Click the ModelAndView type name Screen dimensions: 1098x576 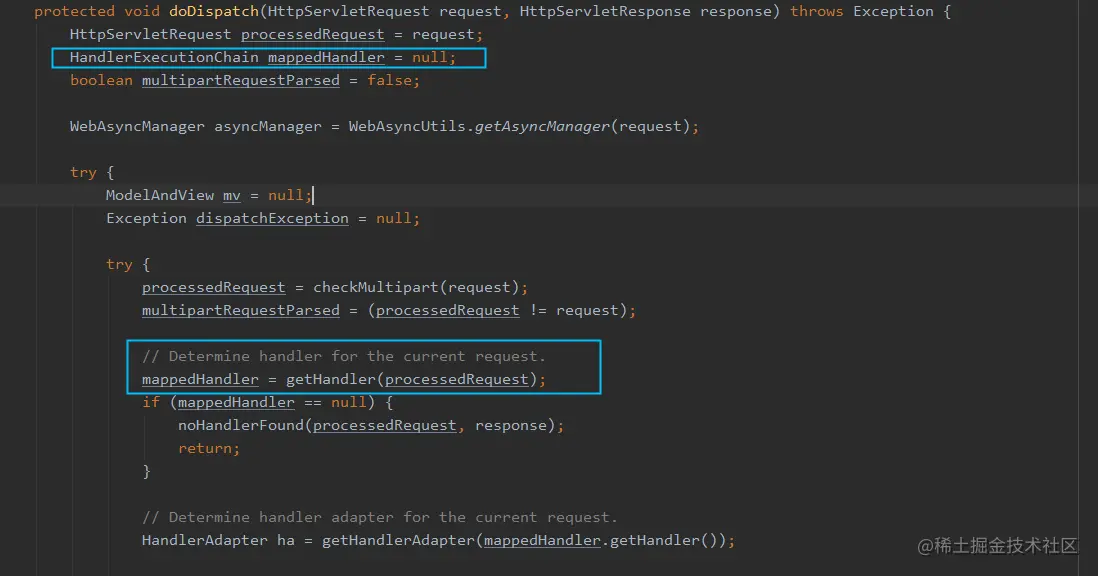coord(160,195)
